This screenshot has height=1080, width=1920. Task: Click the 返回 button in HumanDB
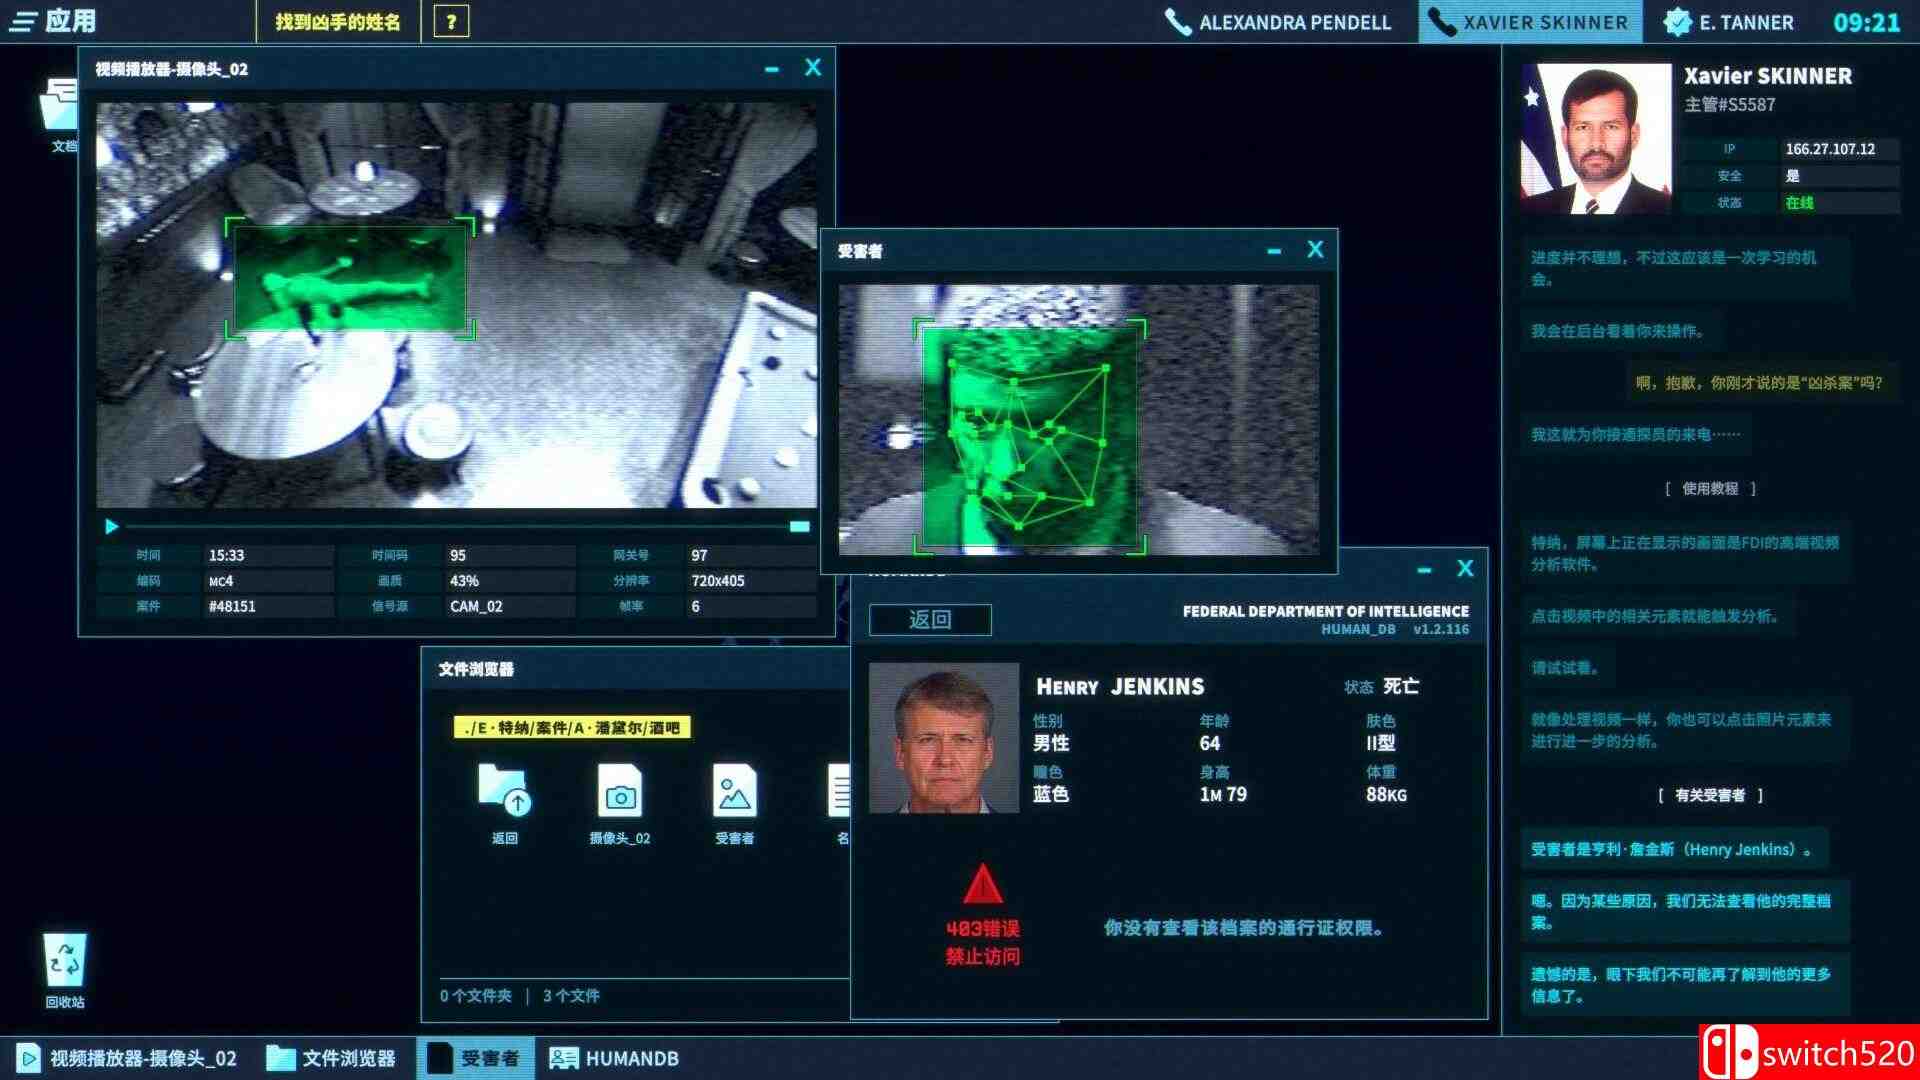(x=929, y=620)
